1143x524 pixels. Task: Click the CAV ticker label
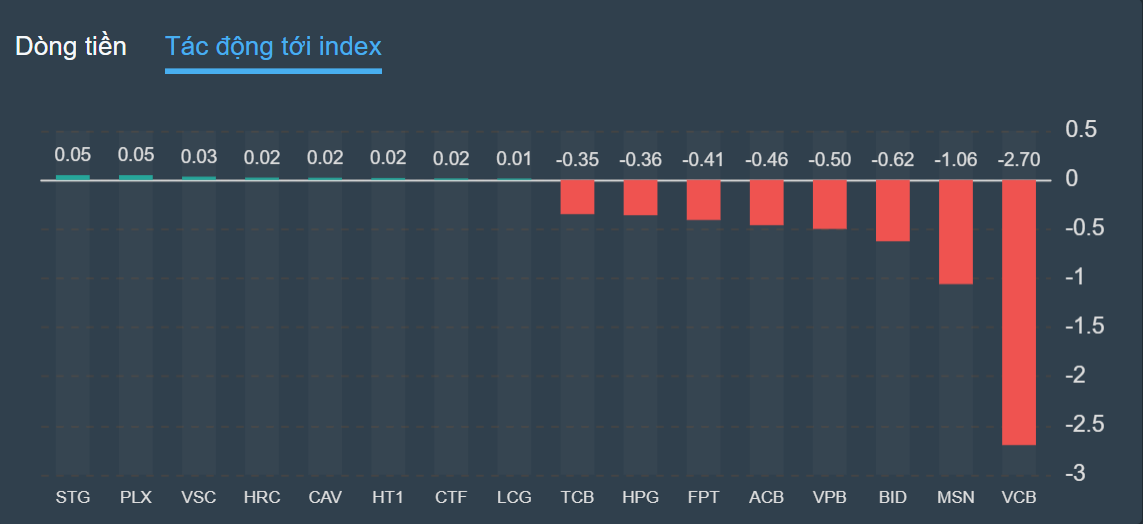pyautogui.click(x=325, y=497)
